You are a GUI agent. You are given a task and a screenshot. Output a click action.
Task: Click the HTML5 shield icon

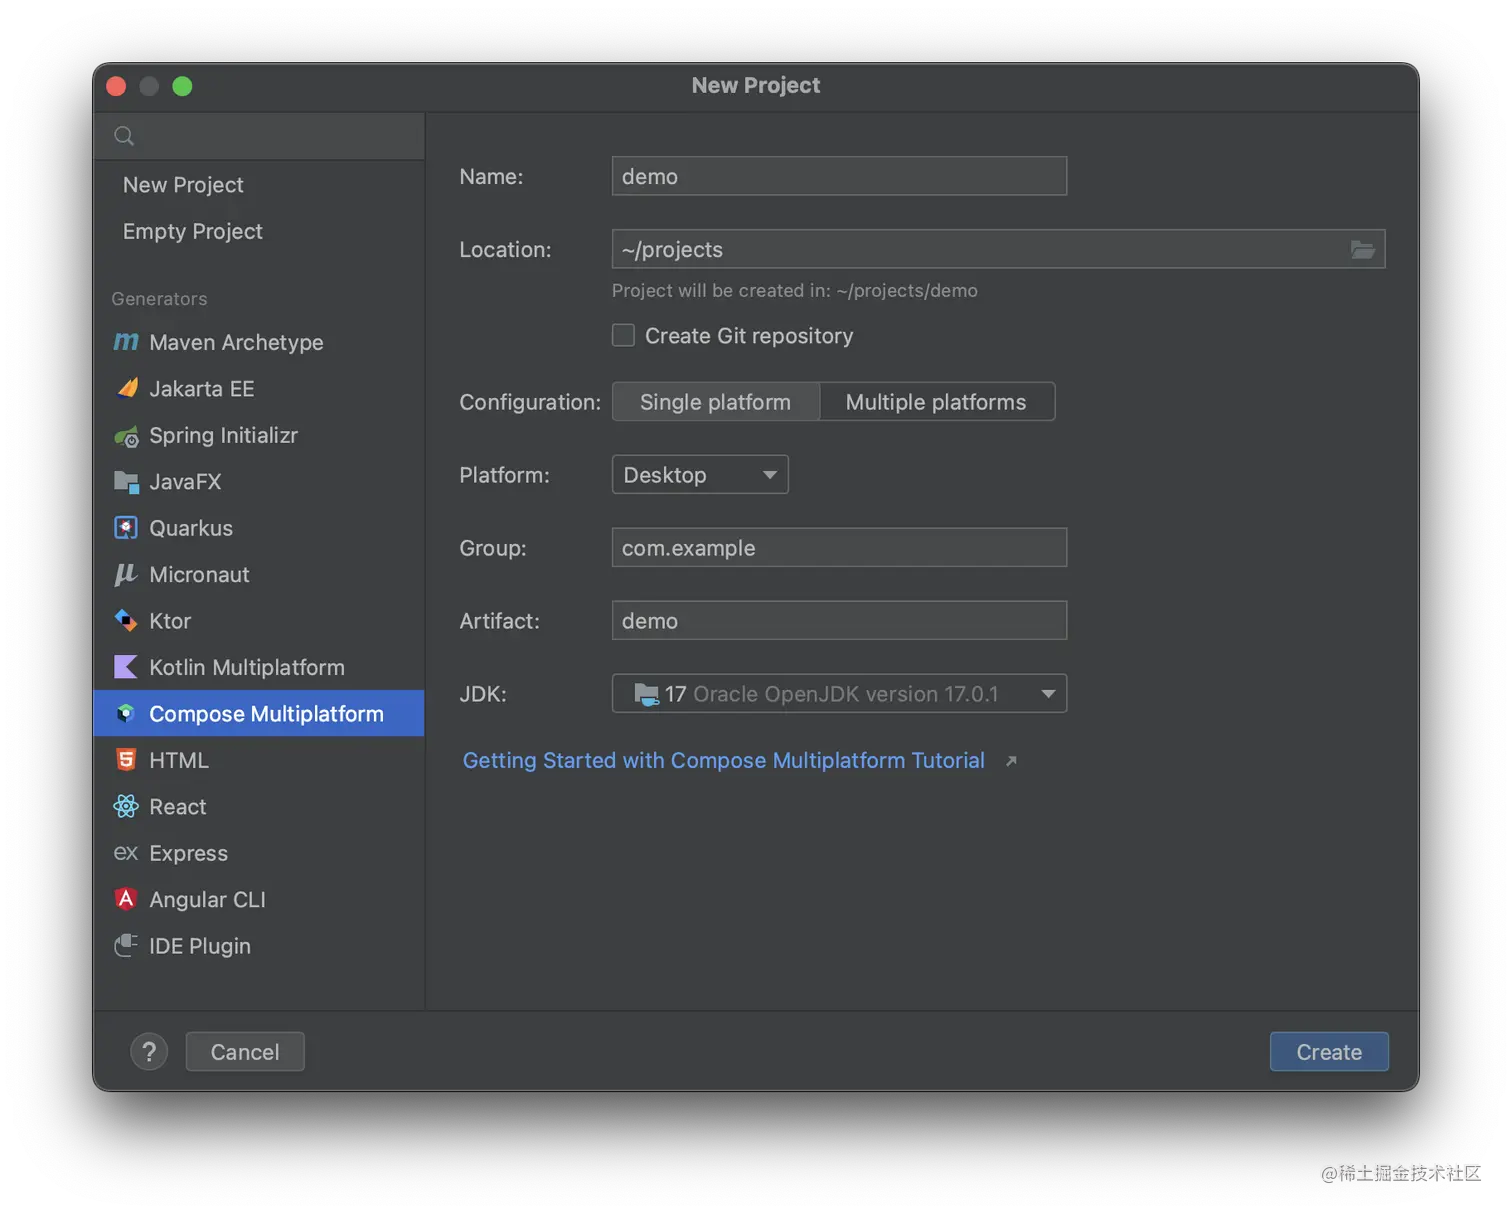pyautogui.click(x=126, y=760)
